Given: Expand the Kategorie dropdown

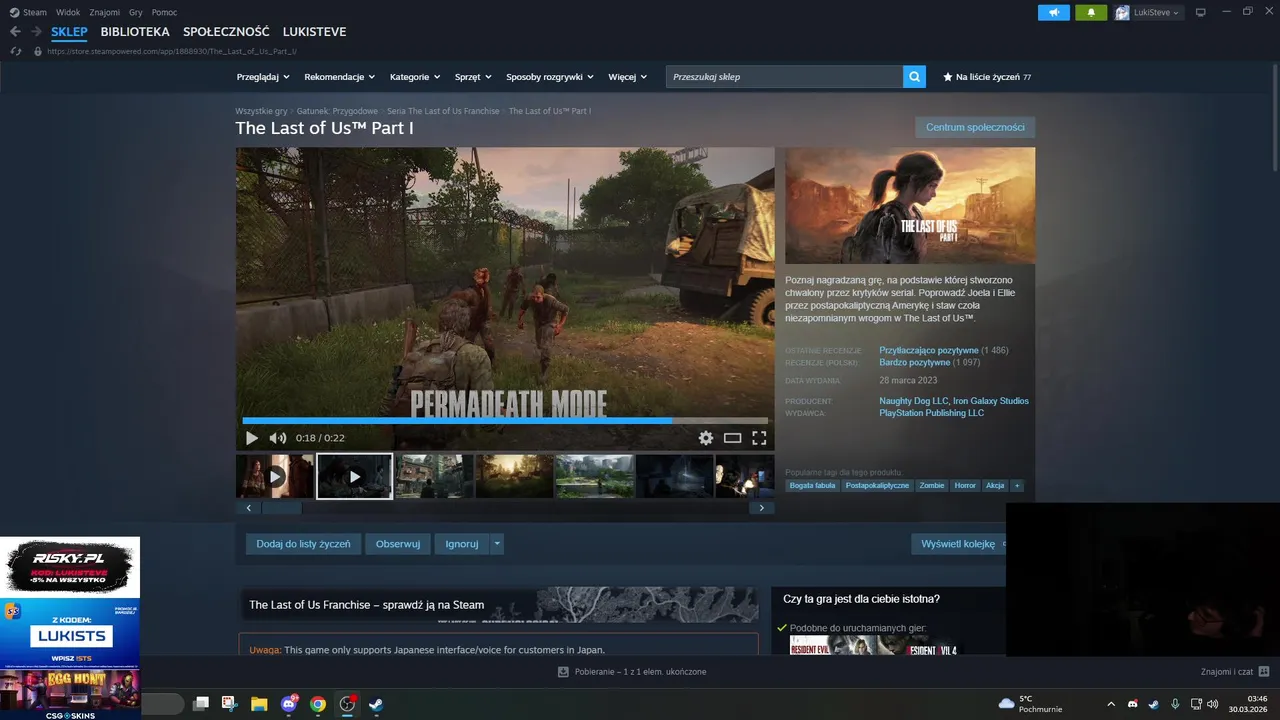Looking at the screenshot, I should pos(415,77).
